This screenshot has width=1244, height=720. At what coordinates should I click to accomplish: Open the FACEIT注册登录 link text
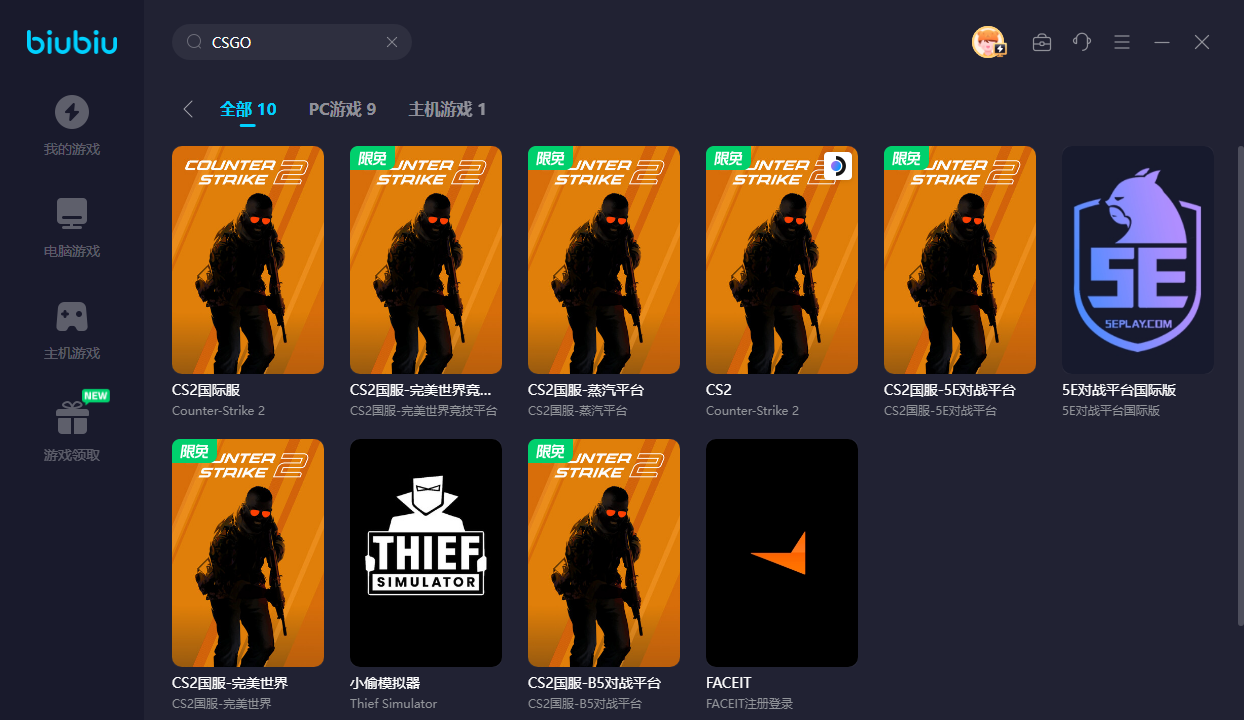(749, 704)
